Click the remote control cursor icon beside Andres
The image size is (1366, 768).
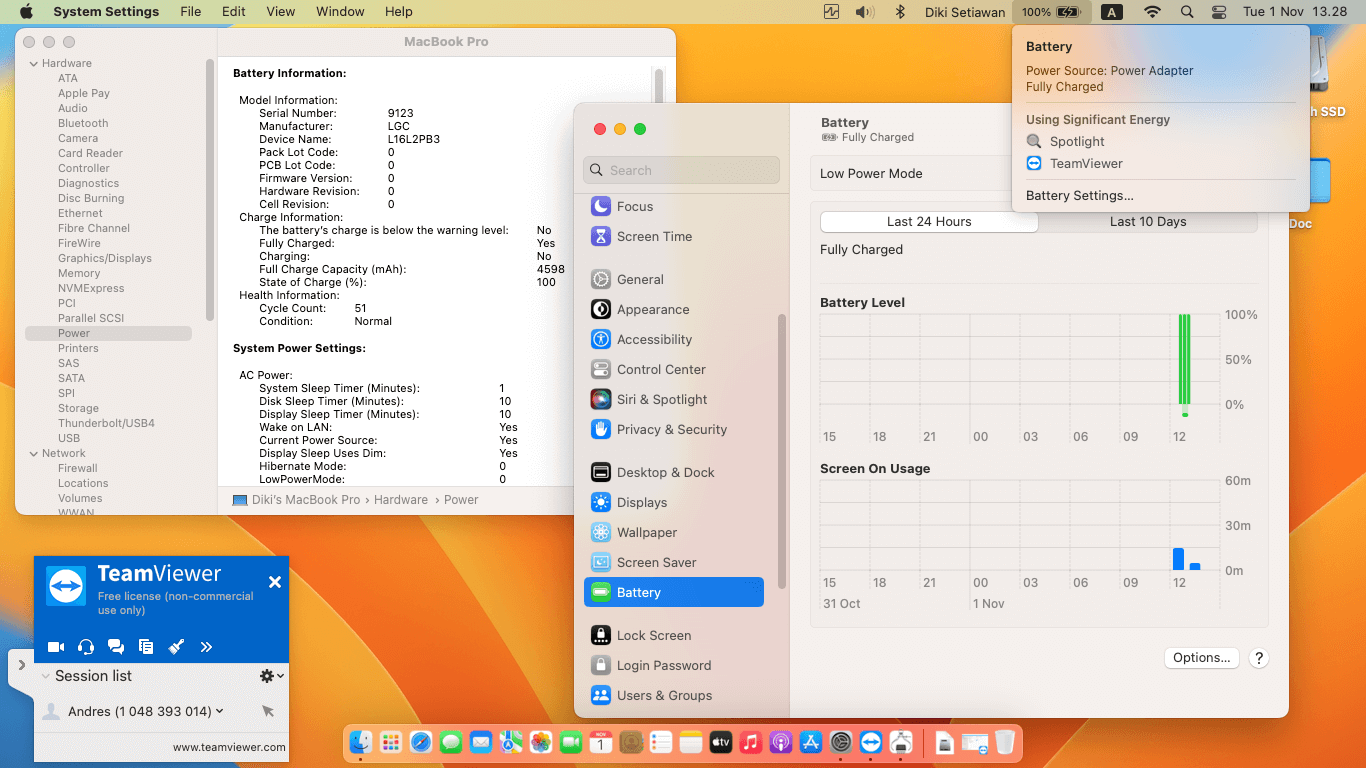pos(268,711)
